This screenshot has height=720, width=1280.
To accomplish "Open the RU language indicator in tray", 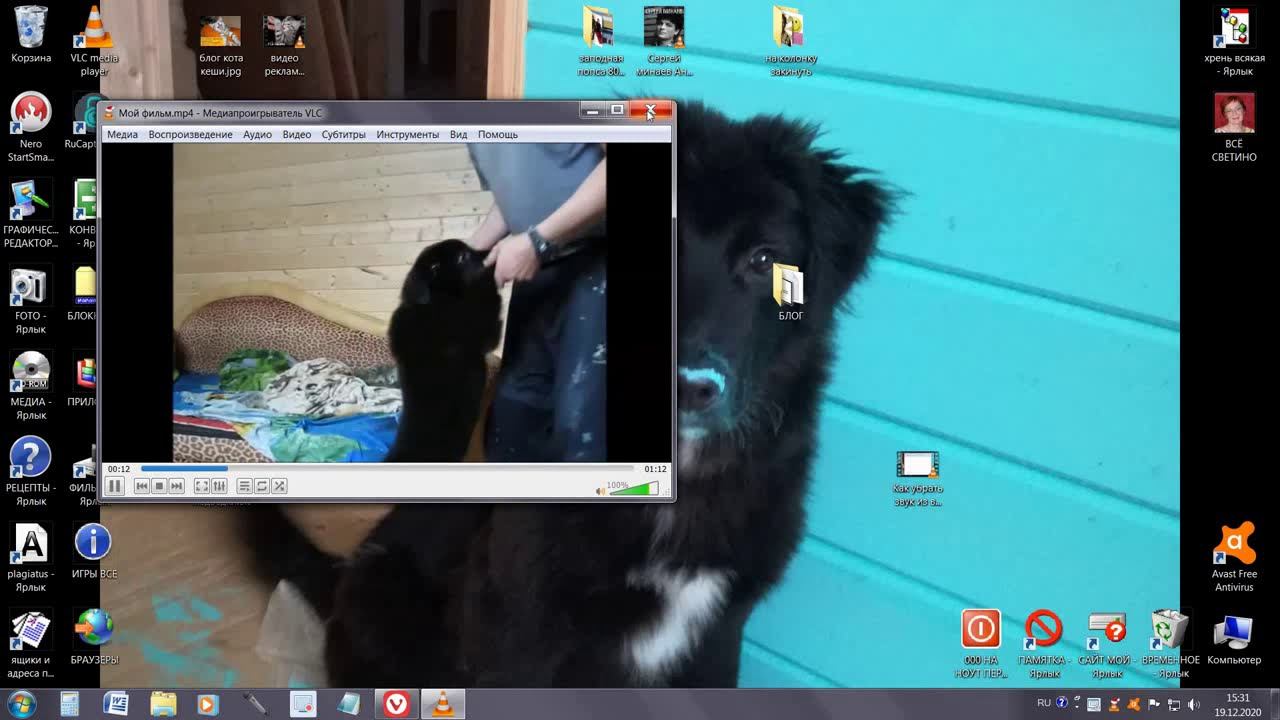I will coord(1044,703).
